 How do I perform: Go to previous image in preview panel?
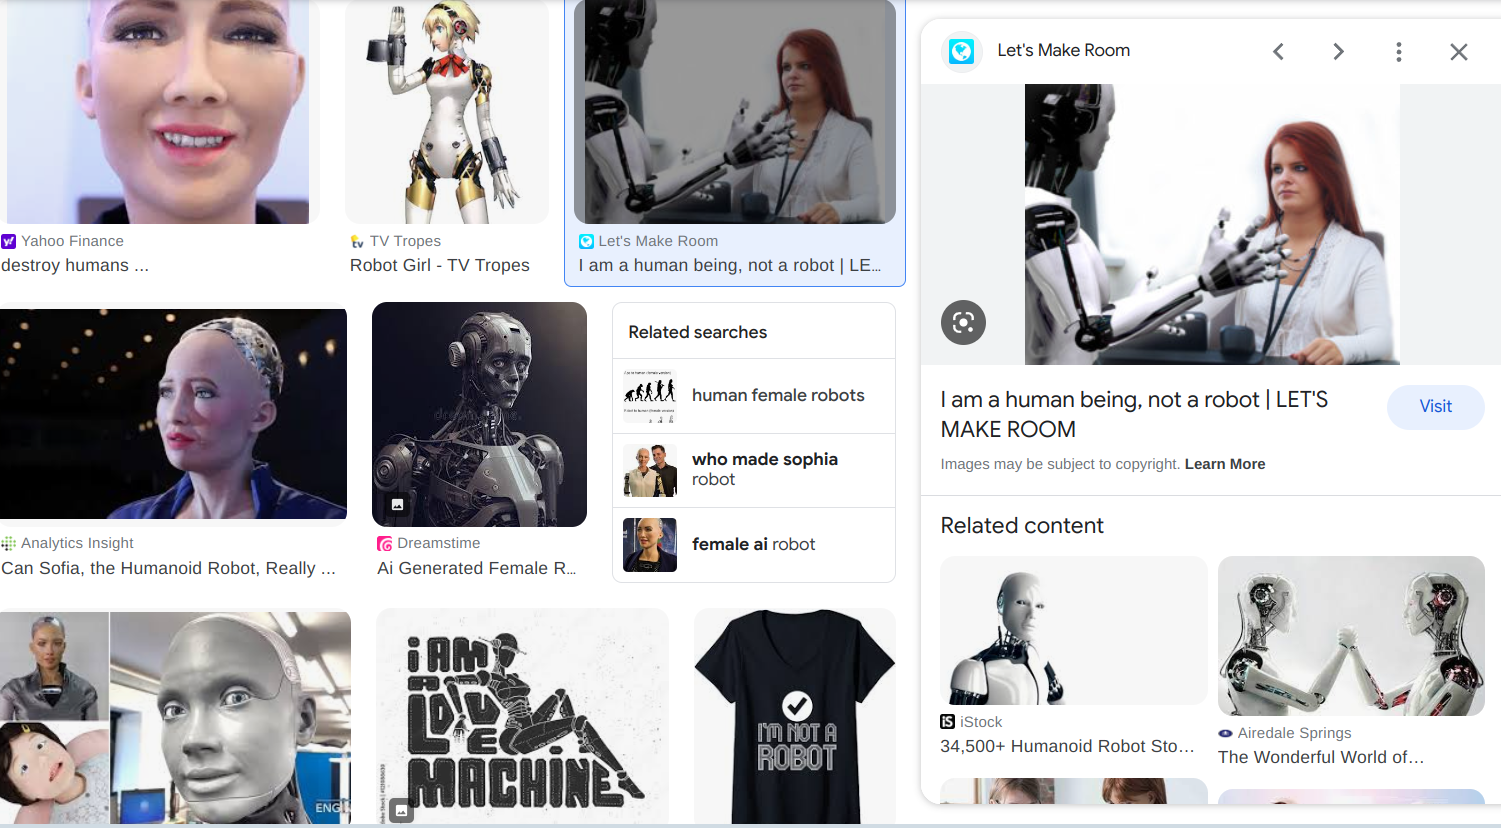1278,51
